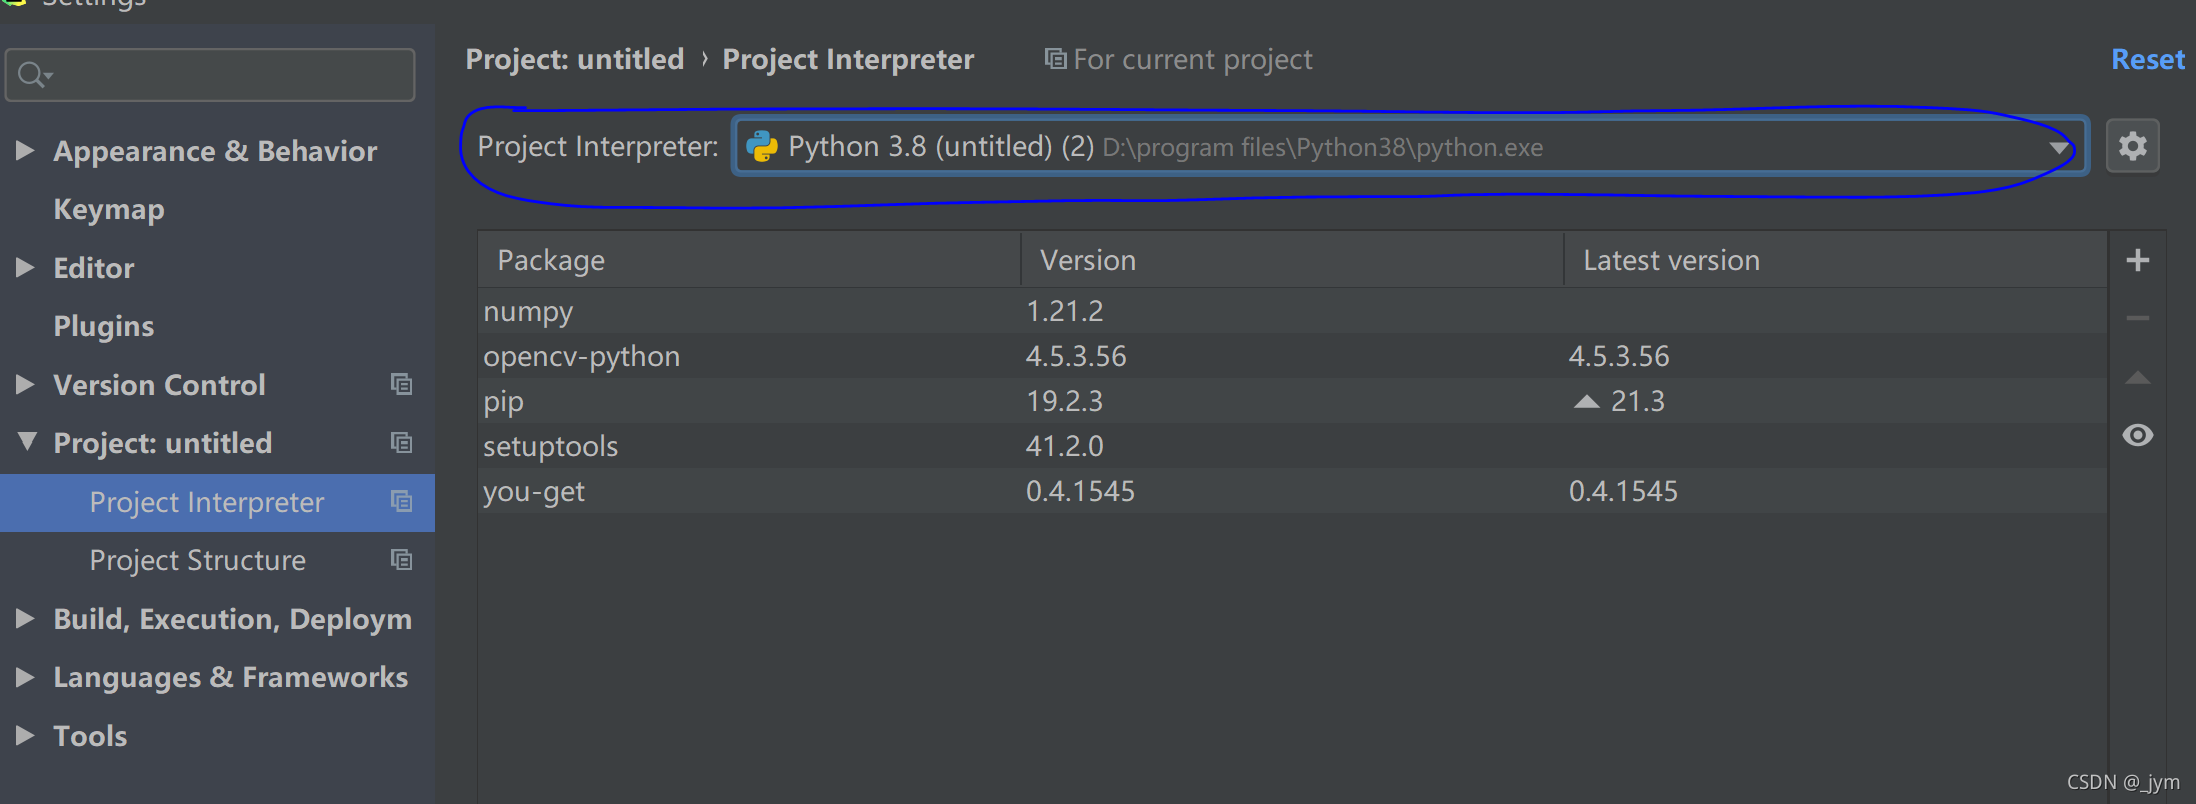Click the Project: untitled breadcrumb

575,60
